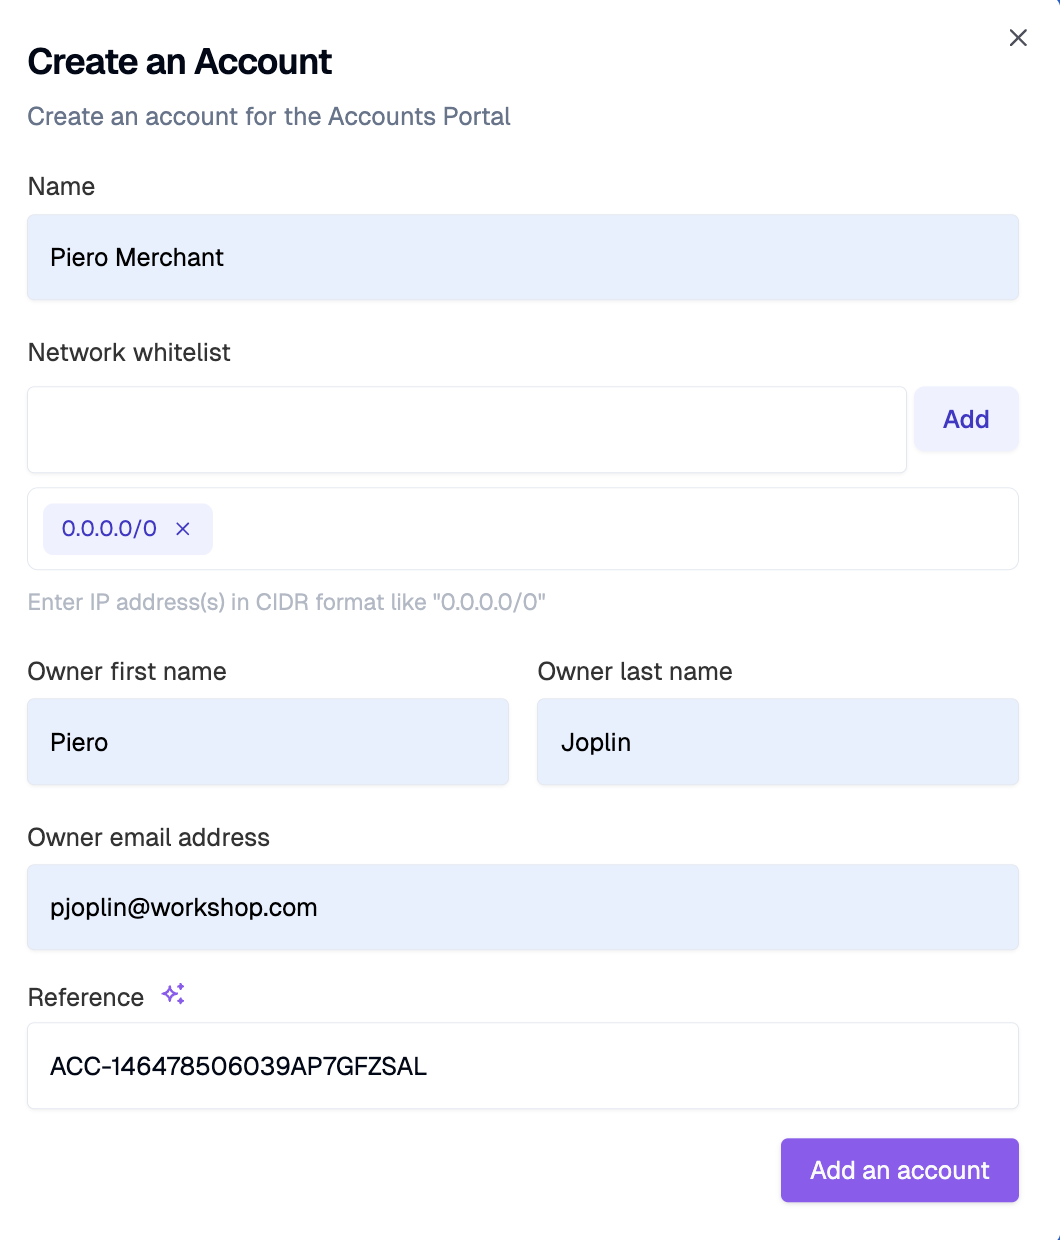
Task: Click the Owner first name label
Action: coord(127,671)
